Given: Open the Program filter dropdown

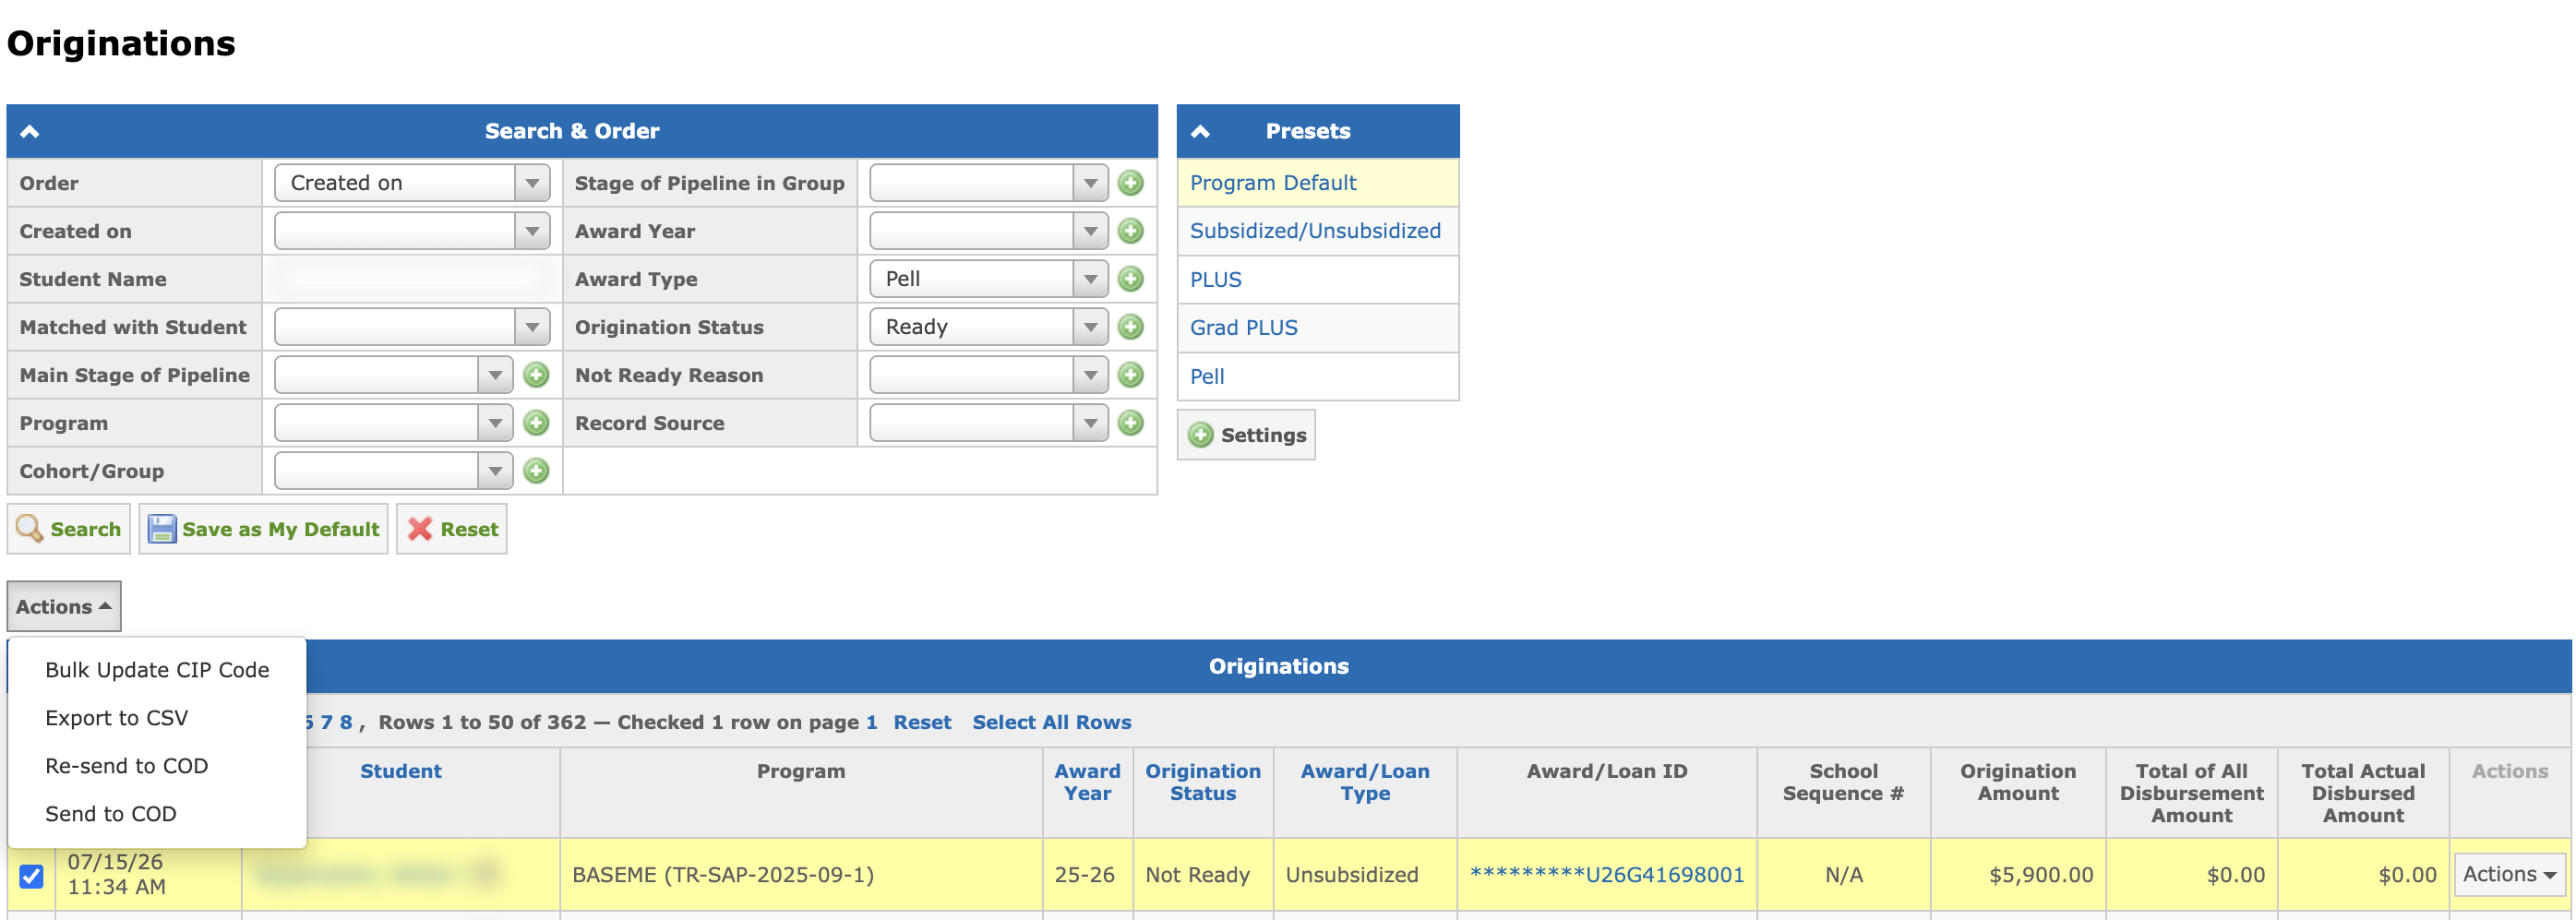Looking at the screenshot, I should (393, 423).
